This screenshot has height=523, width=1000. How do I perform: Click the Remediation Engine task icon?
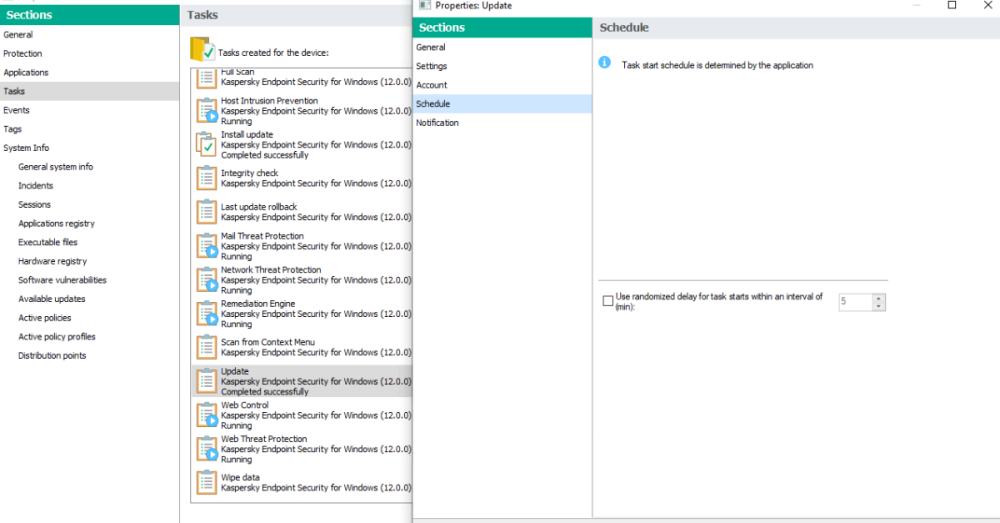(x=207, y=314)
